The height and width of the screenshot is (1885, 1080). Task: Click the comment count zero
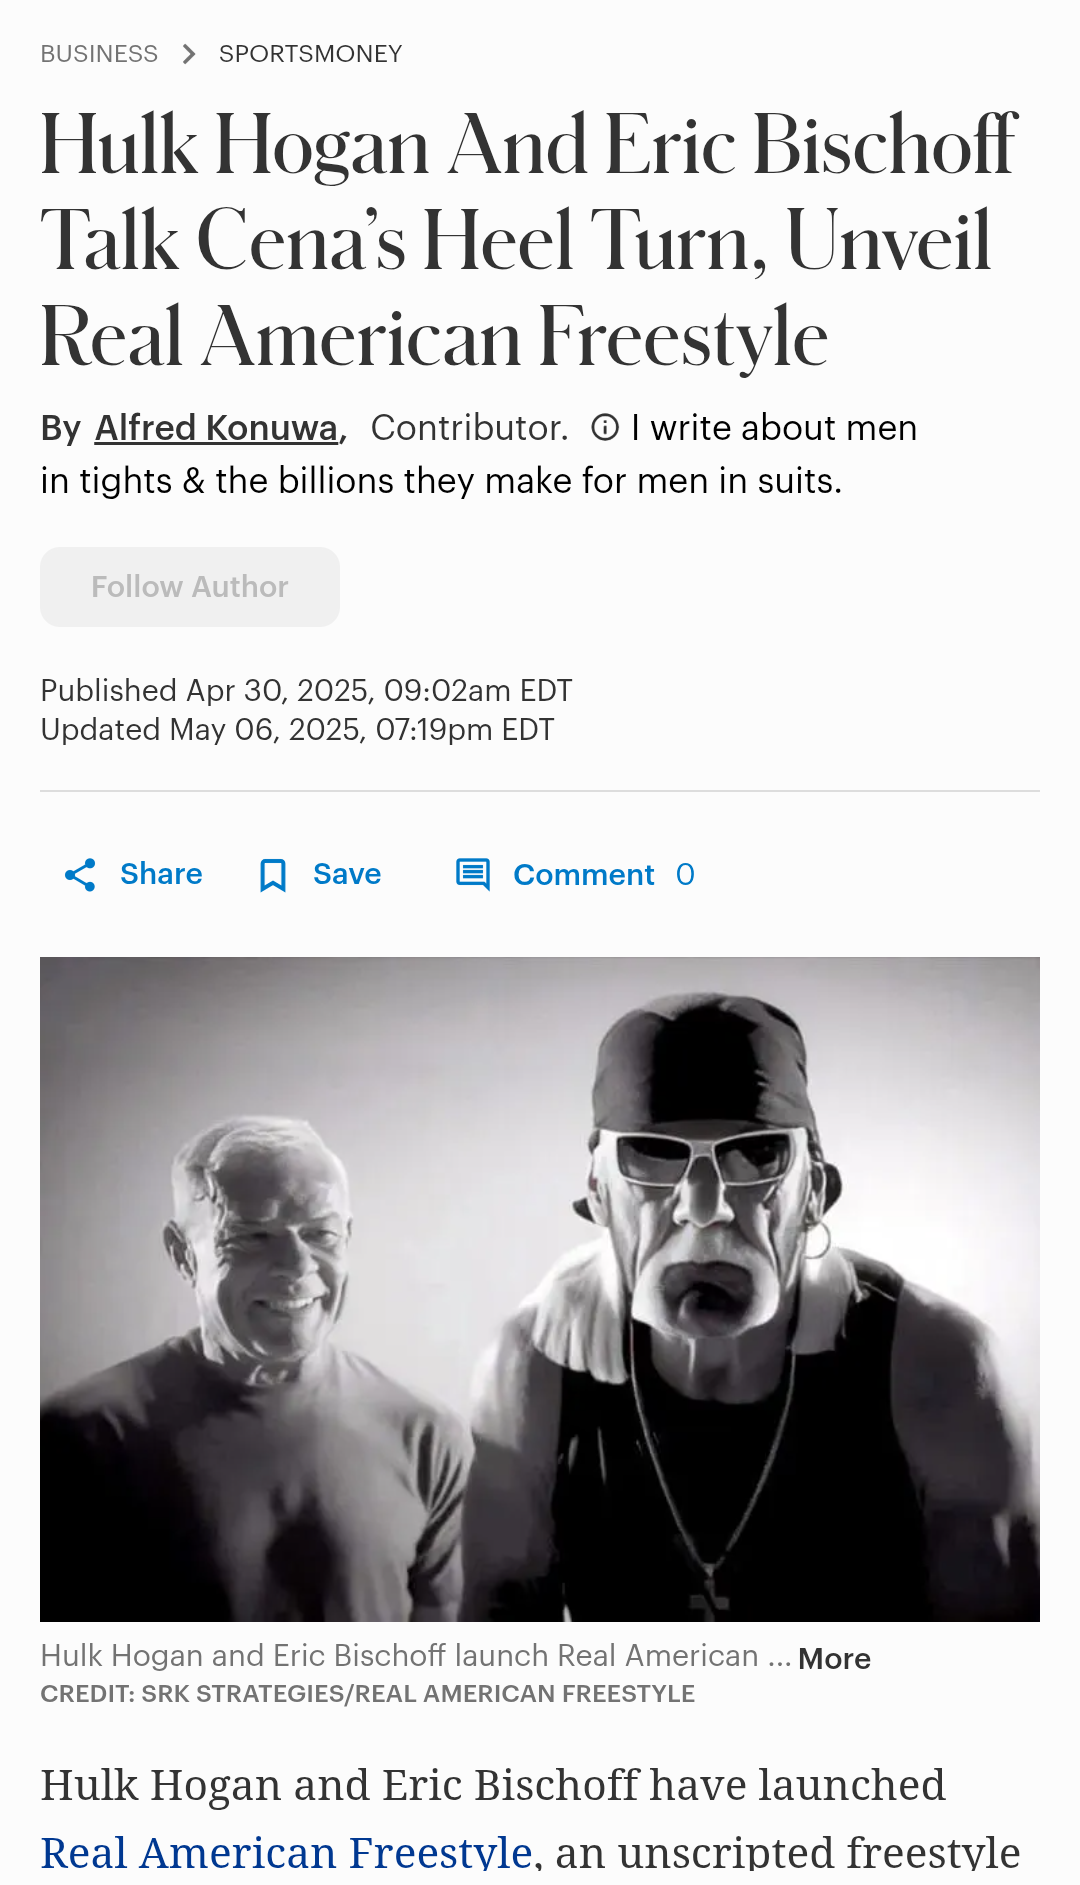pos(685,875)
